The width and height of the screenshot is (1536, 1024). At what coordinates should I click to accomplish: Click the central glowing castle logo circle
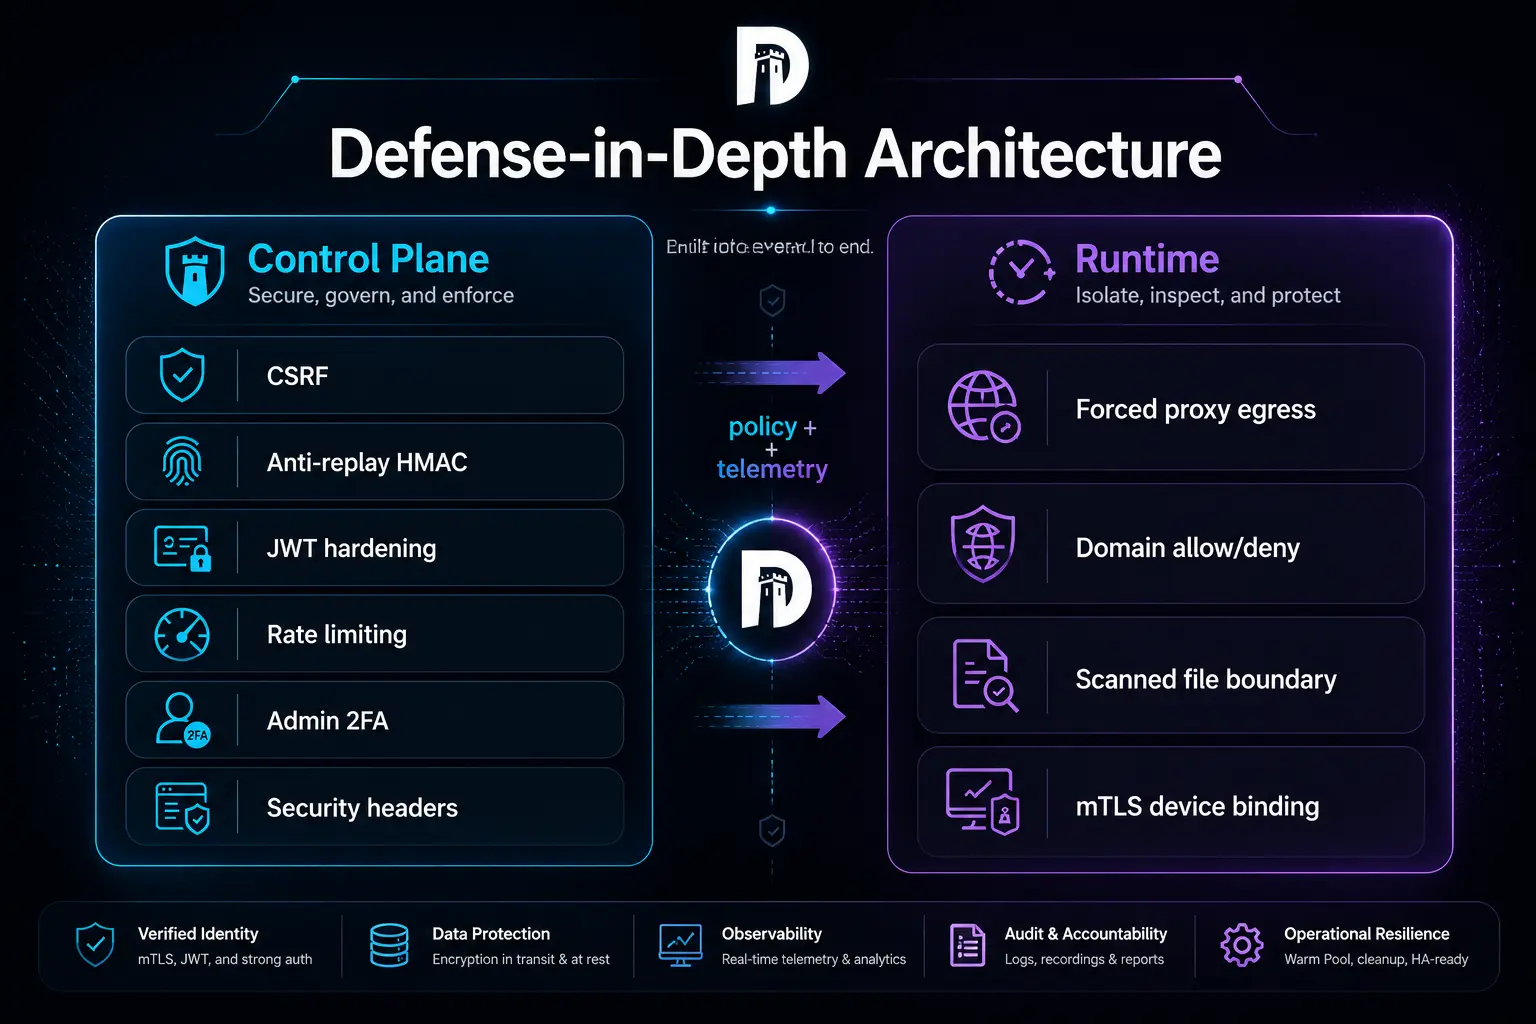[x=772, y=590]
